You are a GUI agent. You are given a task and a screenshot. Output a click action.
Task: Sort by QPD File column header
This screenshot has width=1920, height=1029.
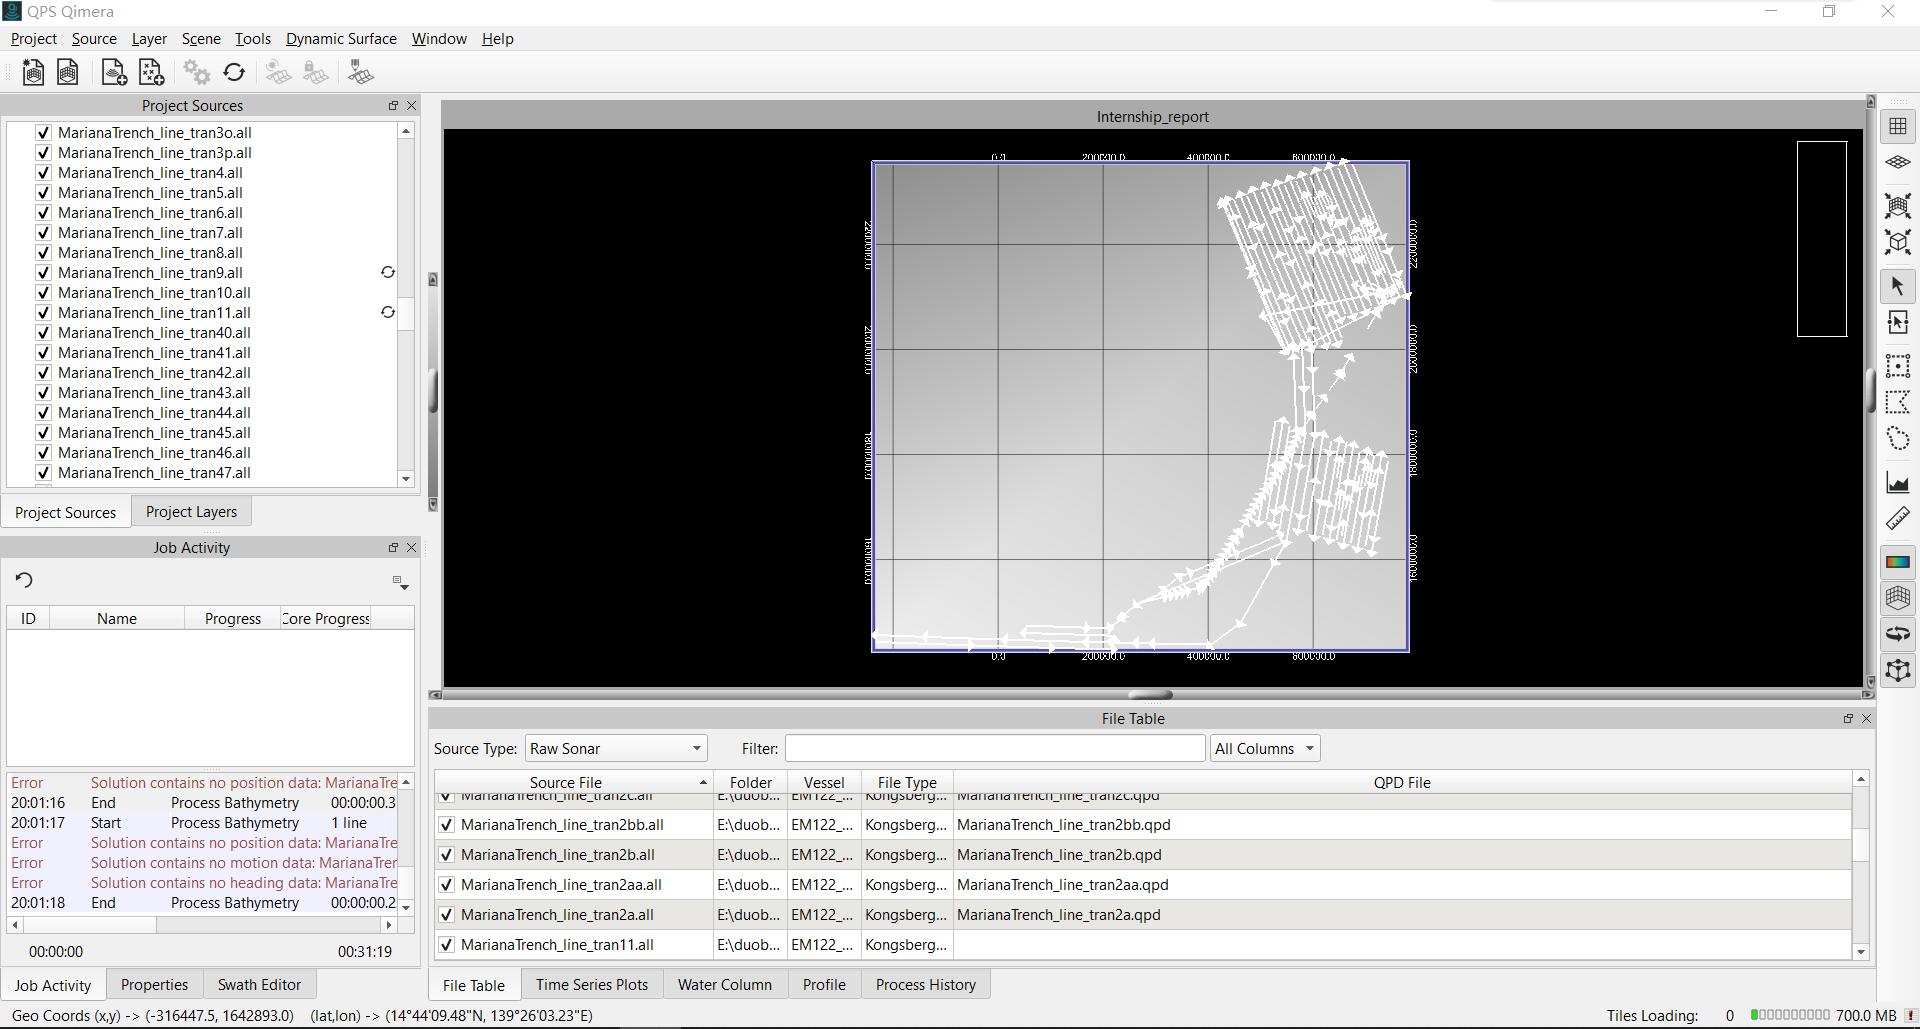(x=1402, y=783)
